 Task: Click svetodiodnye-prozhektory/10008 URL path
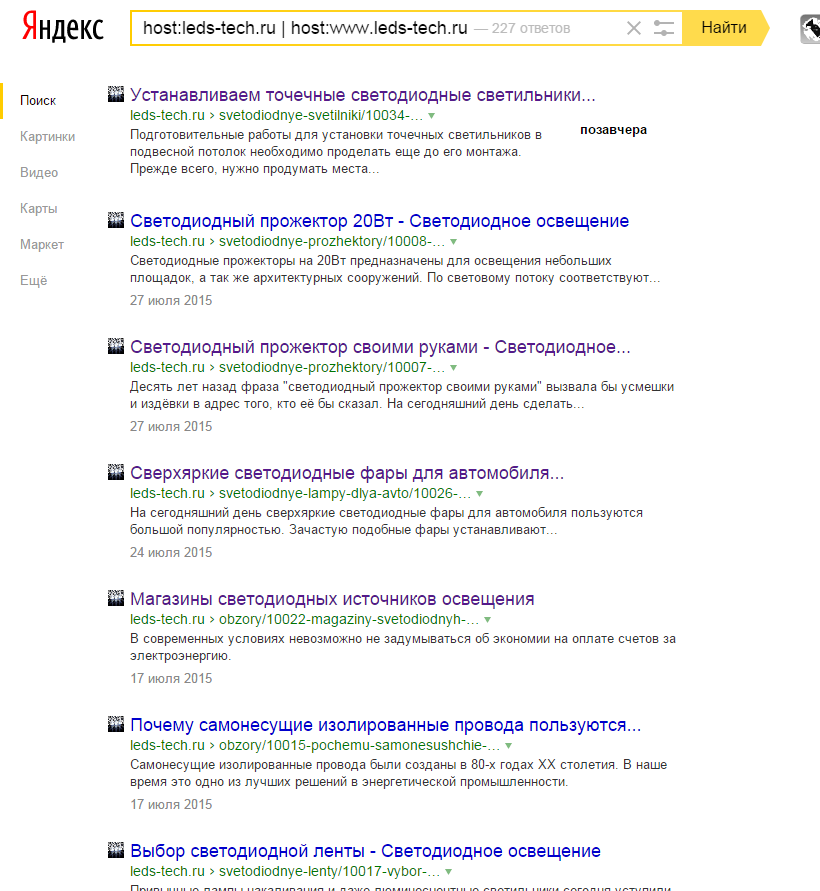click(x=332, y=242)
